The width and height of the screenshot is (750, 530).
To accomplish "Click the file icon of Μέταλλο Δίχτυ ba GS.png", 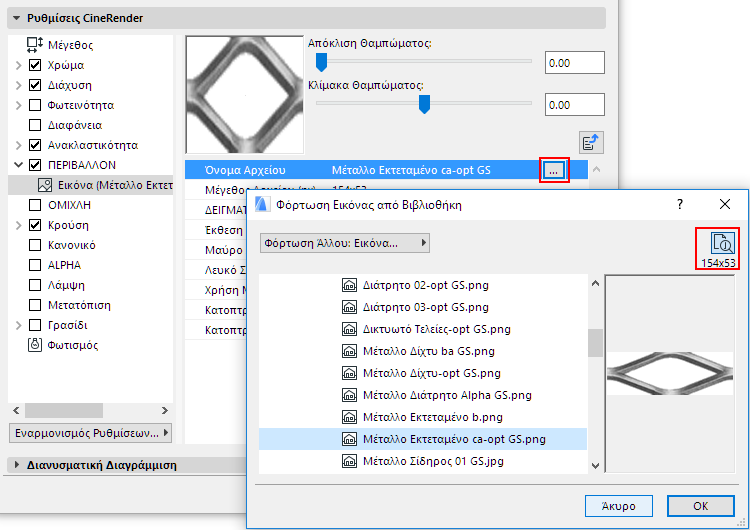I will tap(349, 351).
